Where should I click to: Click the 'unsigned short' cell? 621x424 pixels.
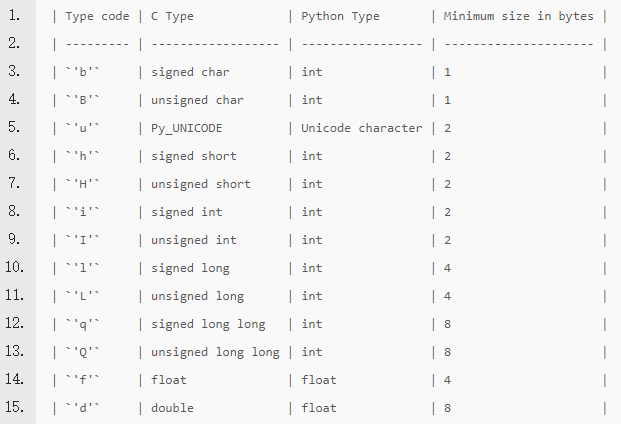pos(201,184)
